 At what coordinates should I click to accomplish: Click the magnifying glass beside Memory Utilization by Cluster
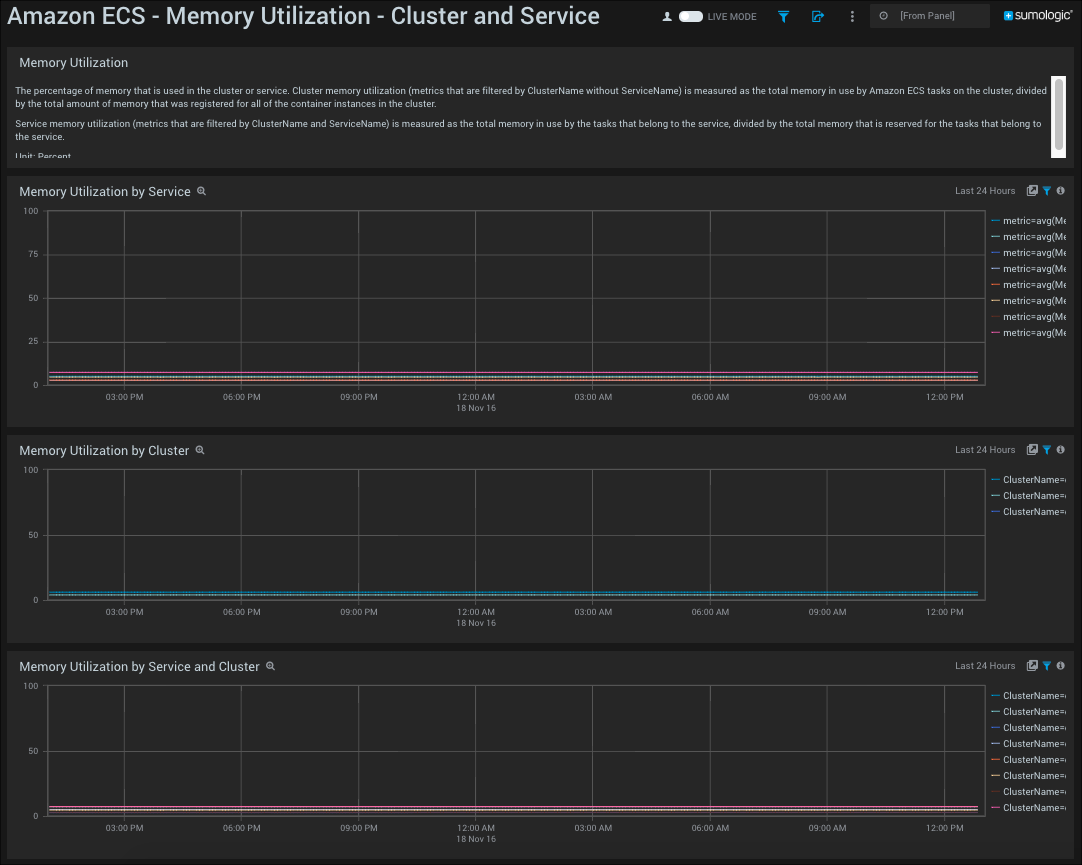point(200,450)
